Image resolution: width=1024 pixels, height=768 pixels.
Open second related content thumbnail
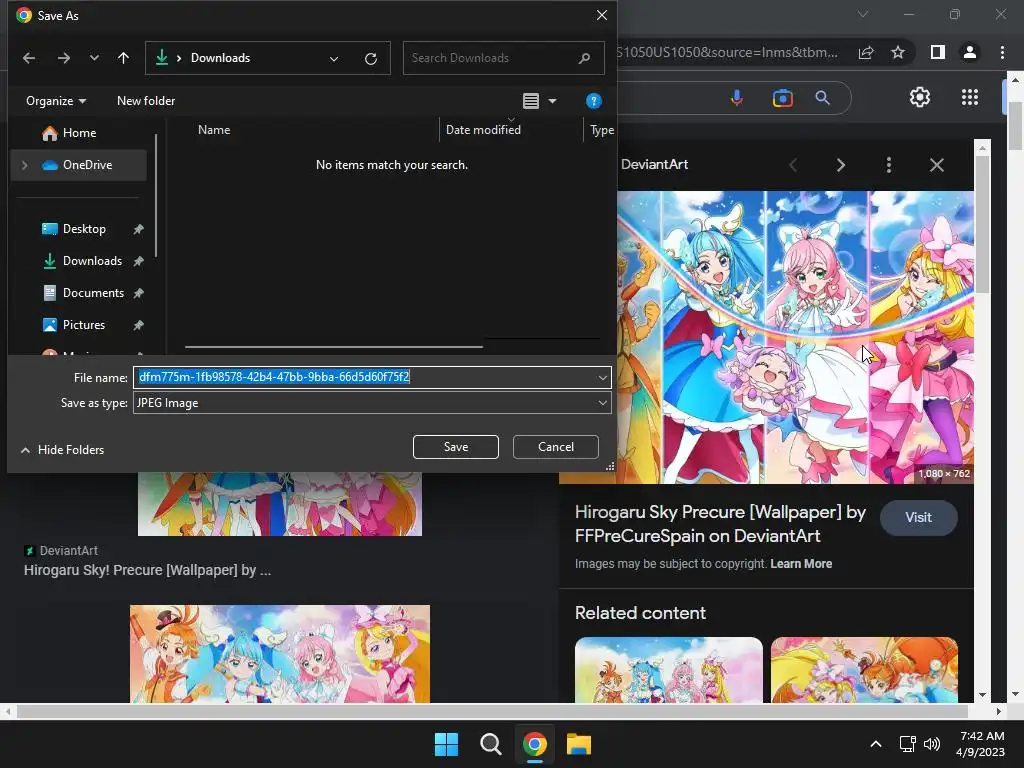tap(864, 670)
